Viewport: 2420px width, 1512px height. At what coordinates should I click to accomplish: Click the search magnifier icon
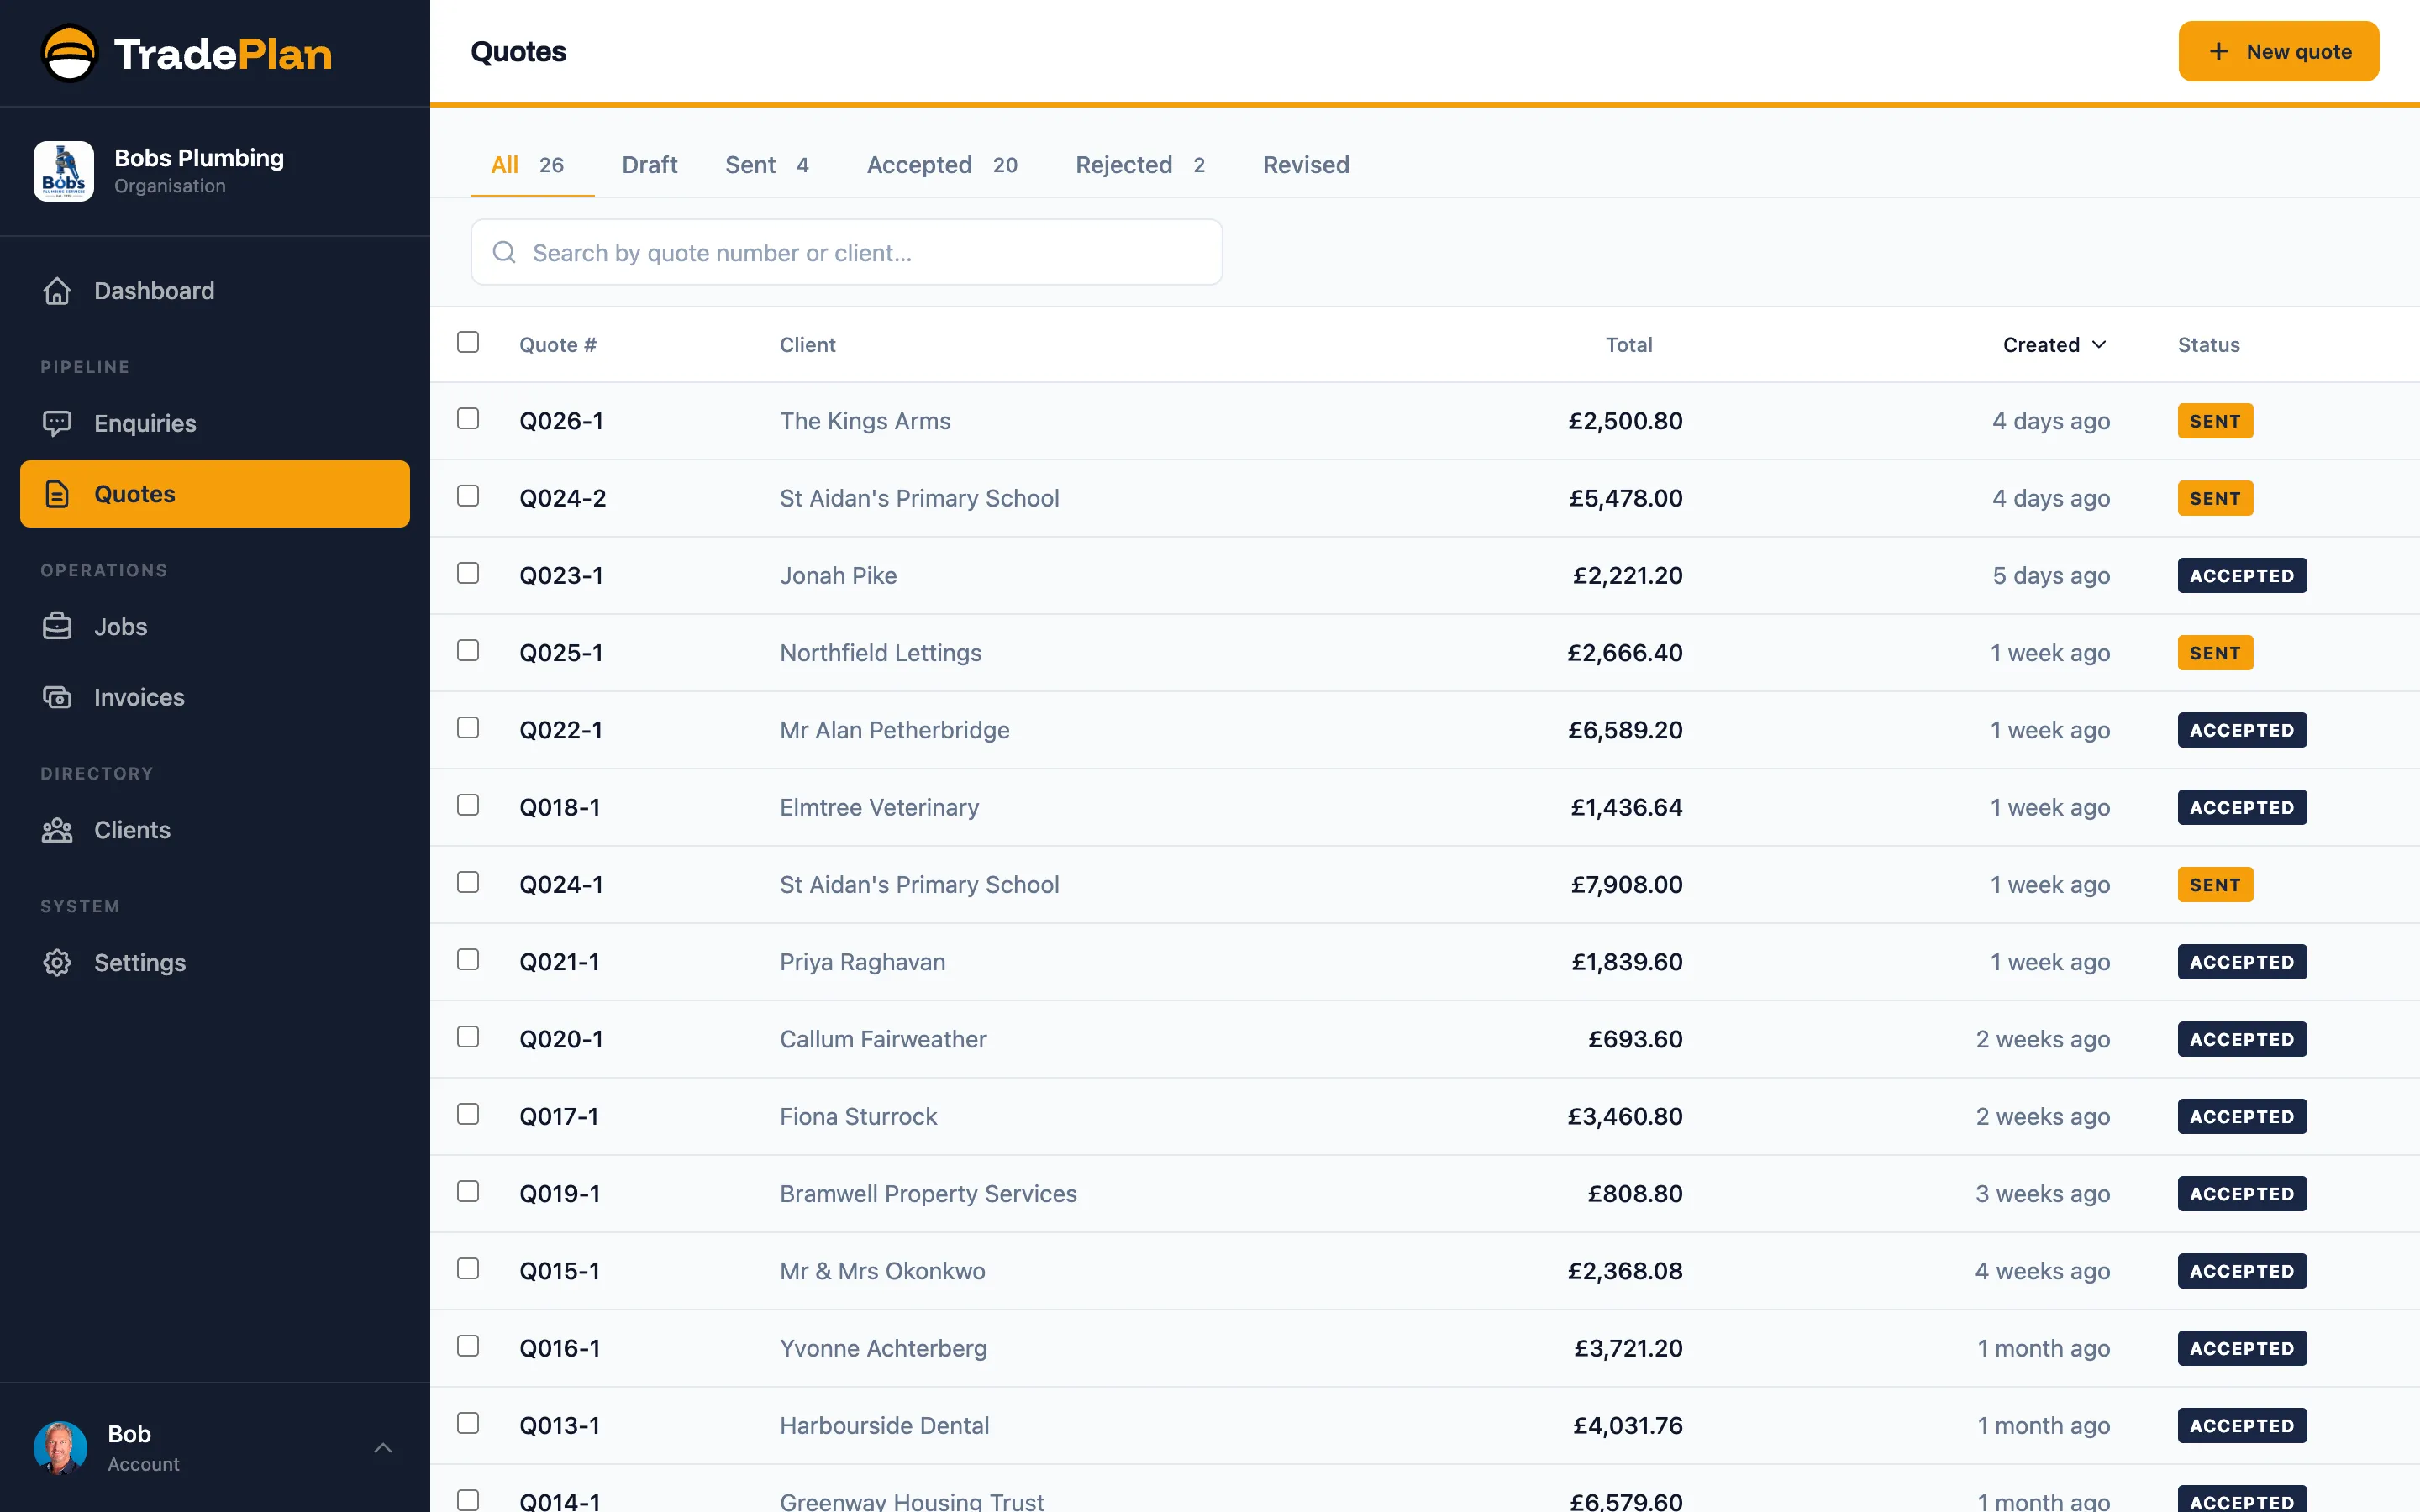point(504,252)
